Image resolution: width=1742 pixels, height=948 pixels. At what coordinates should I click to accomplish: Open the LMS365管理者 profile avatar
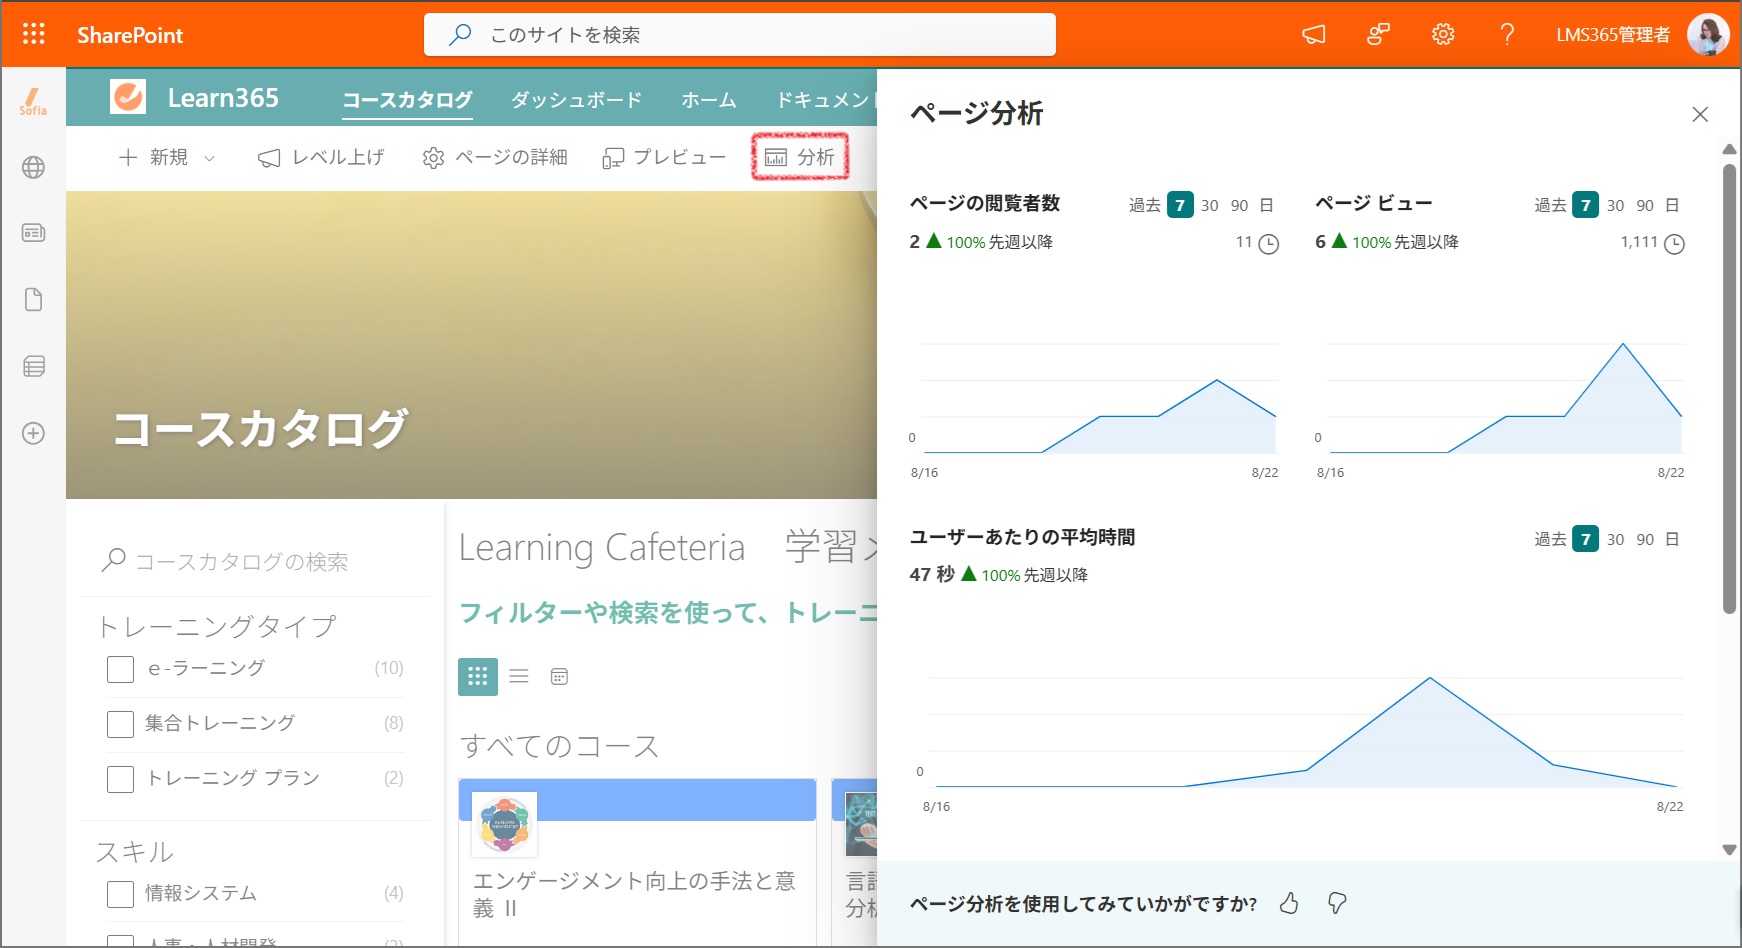pyautogui.click(x=1707, y=35)
